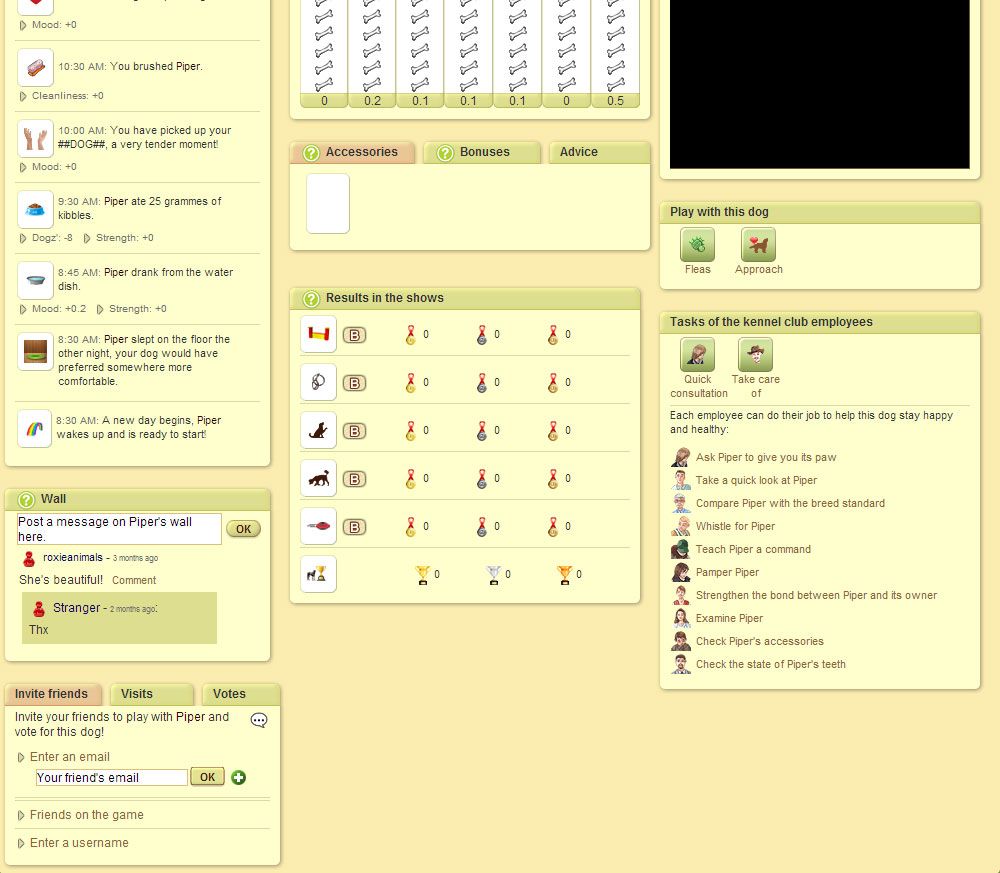Expand Cleanliness: +0 detail arrow
The width and height of the screenshot is (1000, 873).
tap(23, 96)
